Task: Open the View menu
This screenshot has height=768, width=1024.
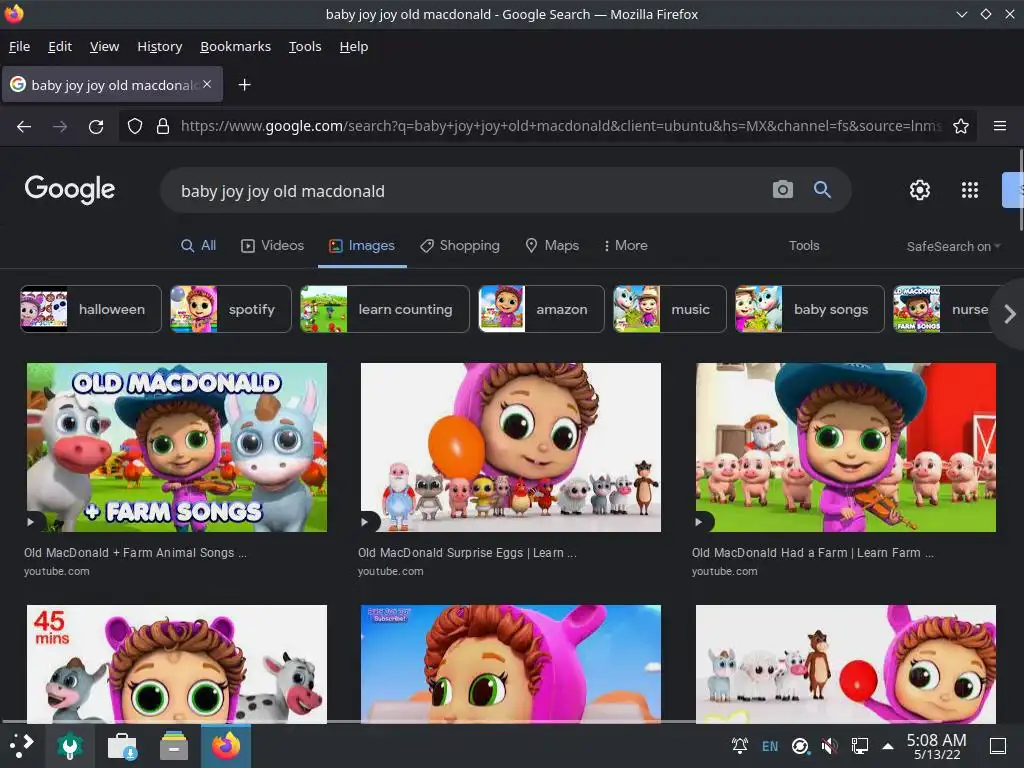Action: coord(104,46)
